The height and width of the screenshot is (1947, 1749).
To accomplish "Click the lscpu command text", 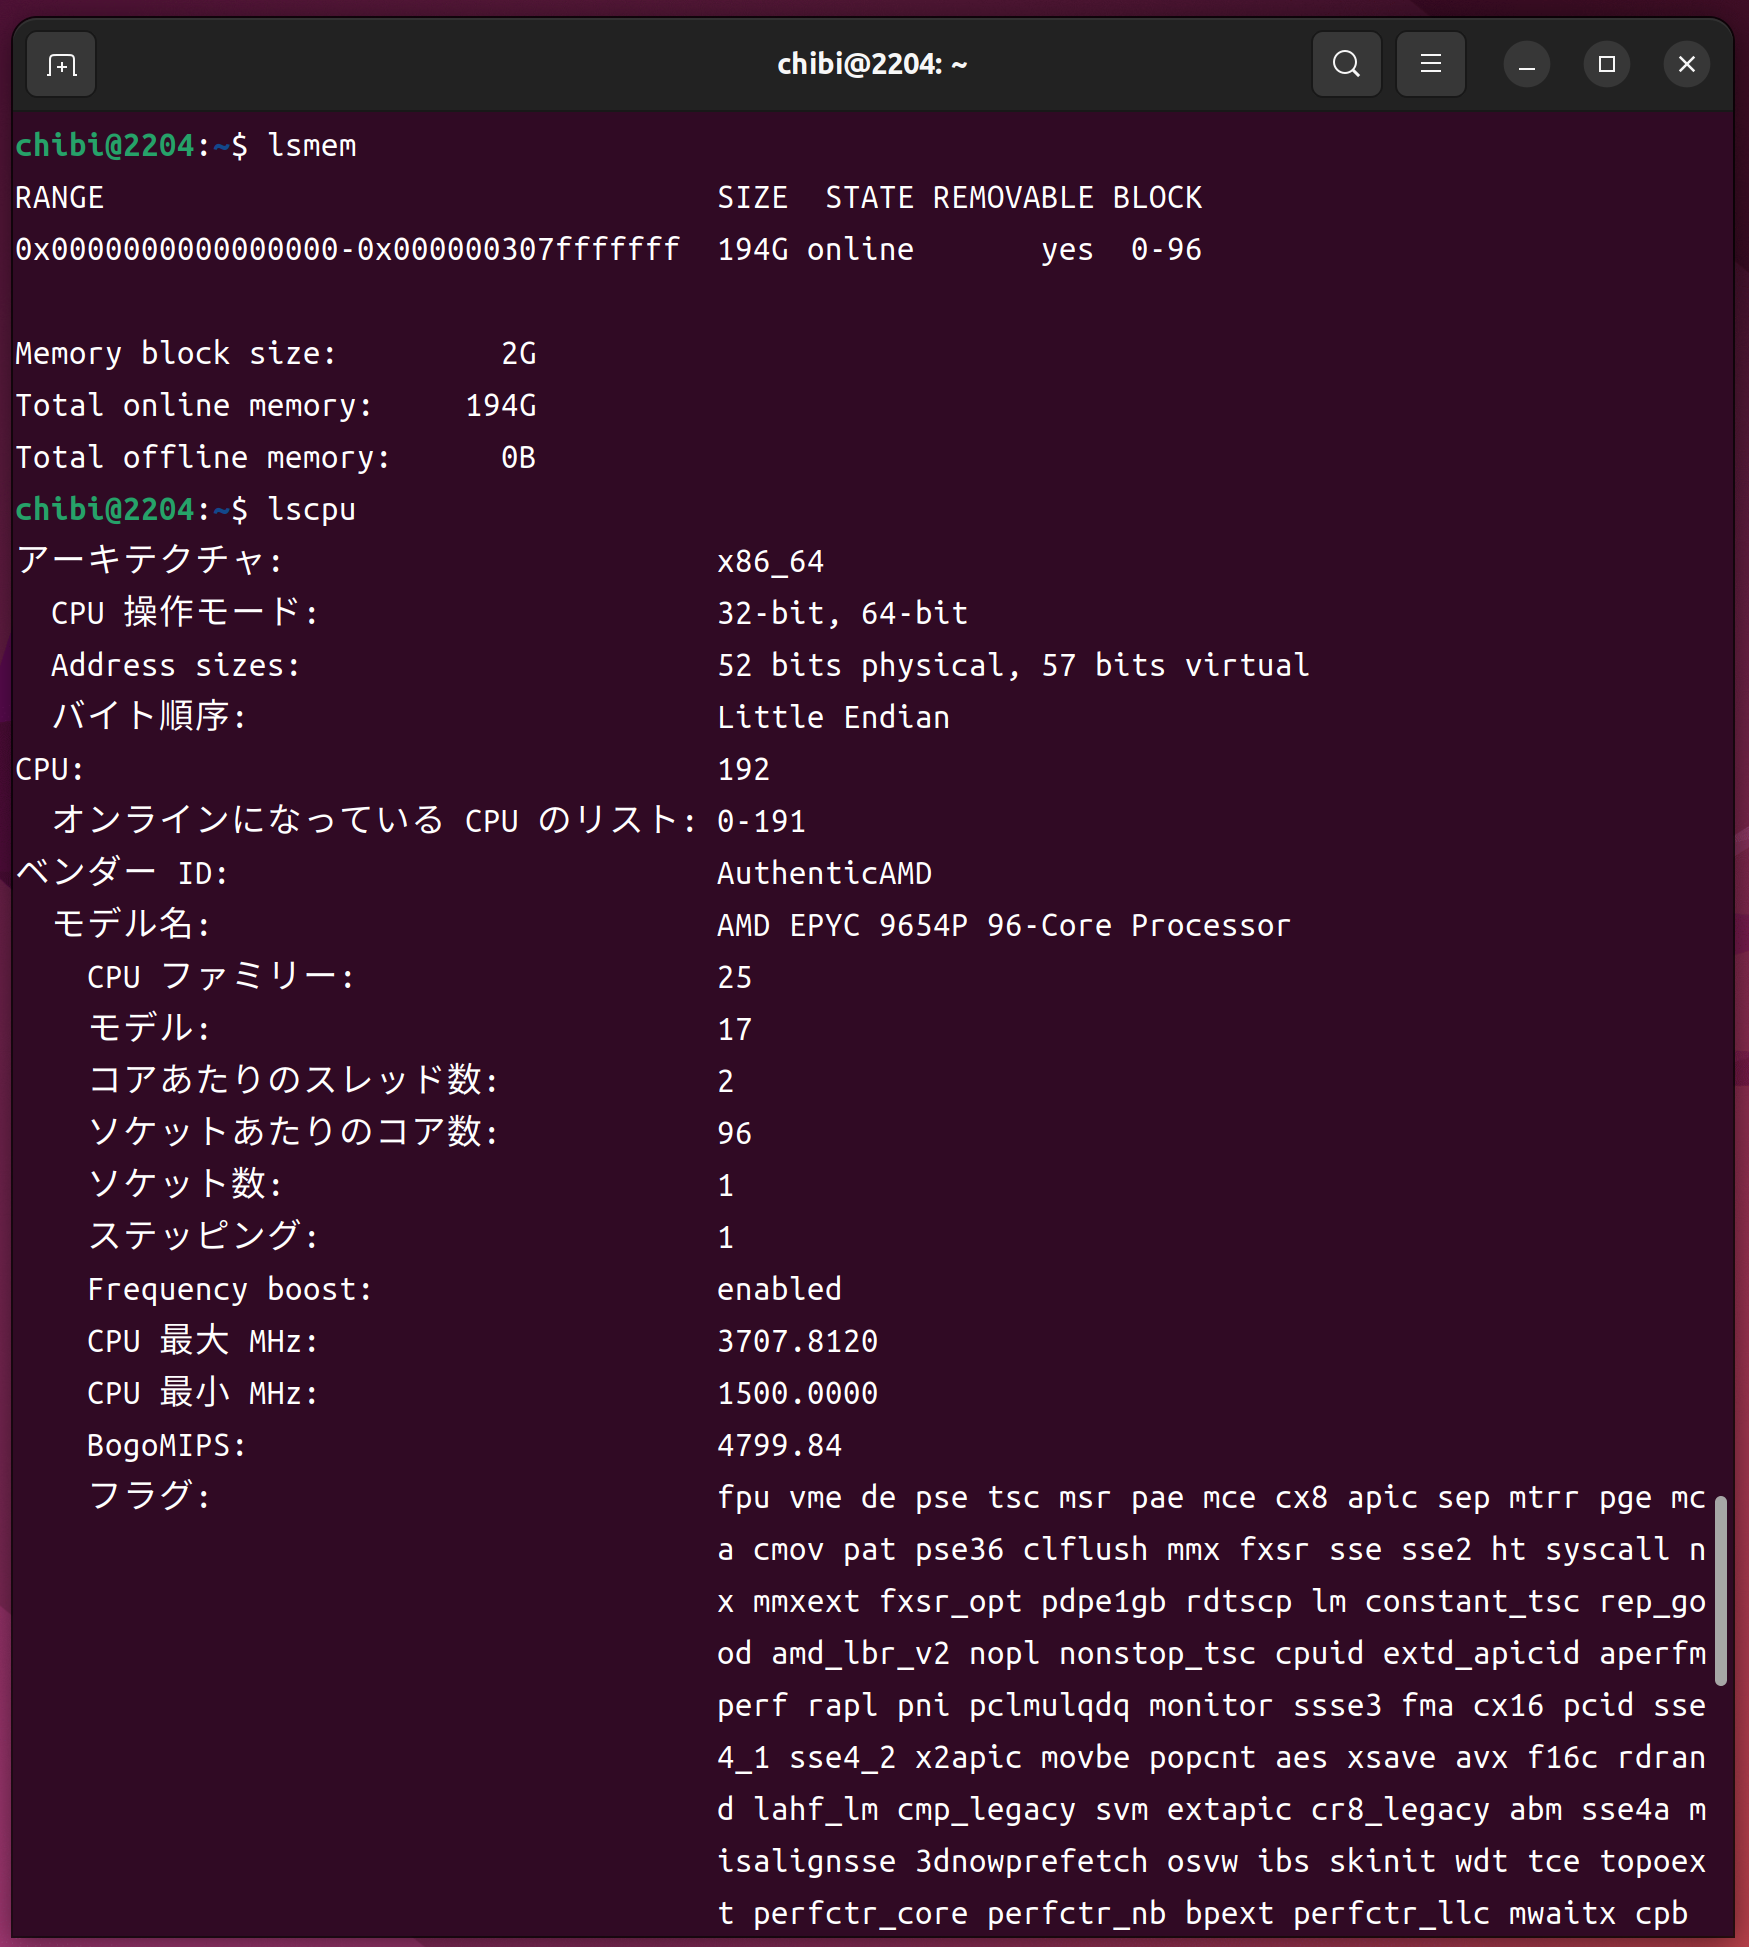I will click(312, 510).
